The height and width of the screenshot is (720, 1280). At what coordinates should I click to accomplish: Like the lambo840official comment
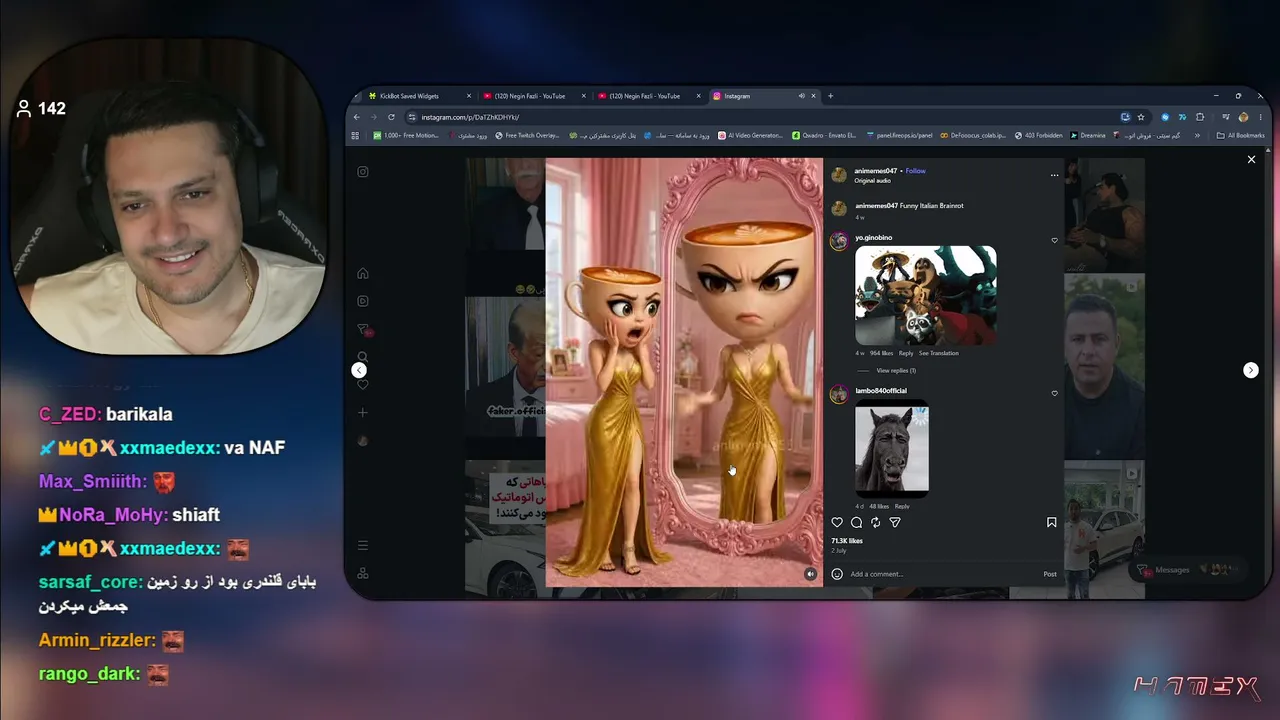(x=1054, y=393)
